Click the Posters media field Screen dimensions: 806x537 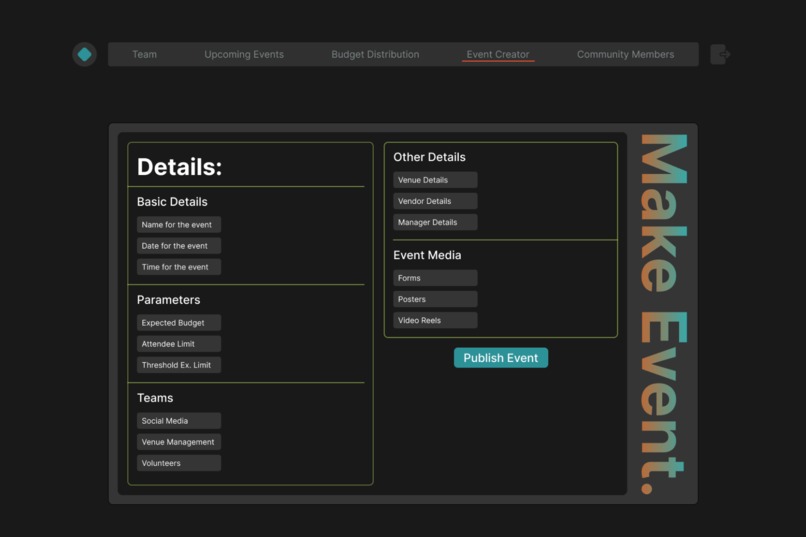[x=435, y=299]
